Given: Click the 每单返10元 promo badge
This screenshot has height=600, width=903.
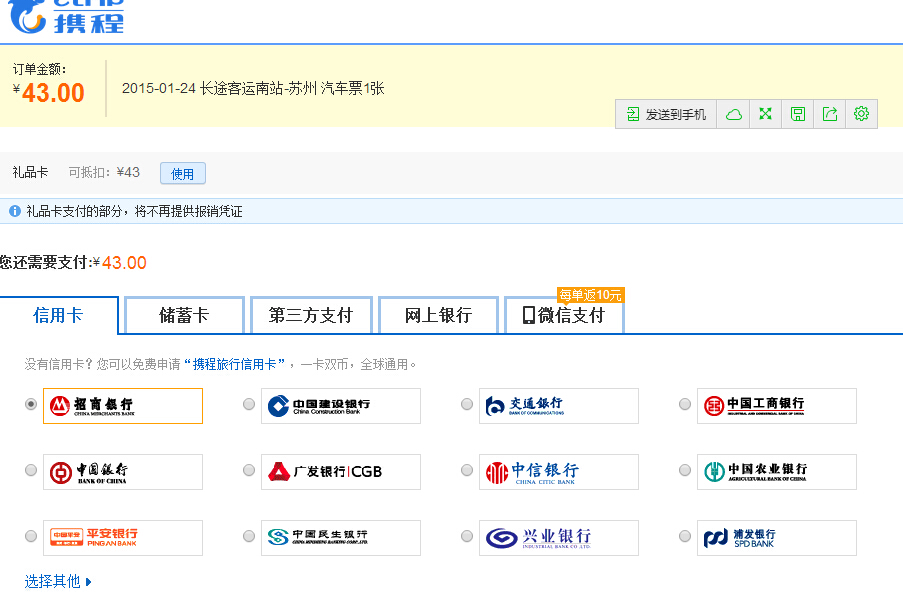Looking at the screenshot, I should 590,295.
